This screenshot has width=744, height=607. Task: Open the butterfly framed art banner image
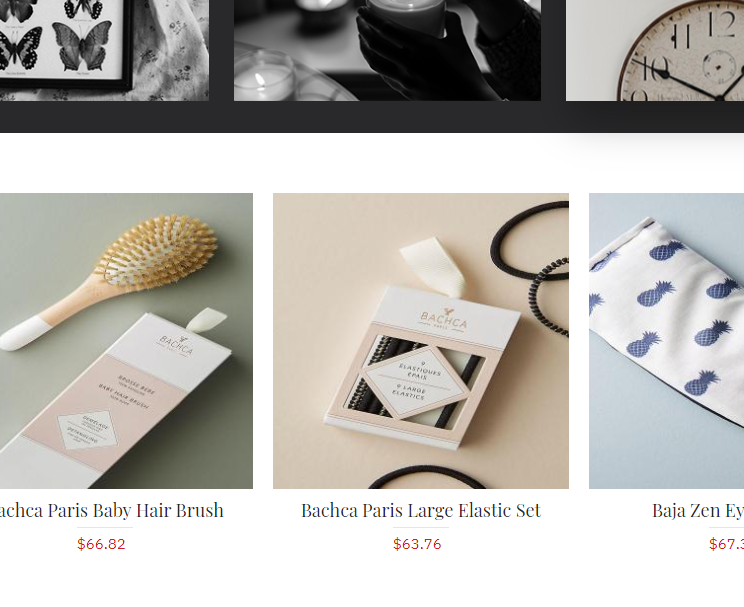[x=104, y=50]
